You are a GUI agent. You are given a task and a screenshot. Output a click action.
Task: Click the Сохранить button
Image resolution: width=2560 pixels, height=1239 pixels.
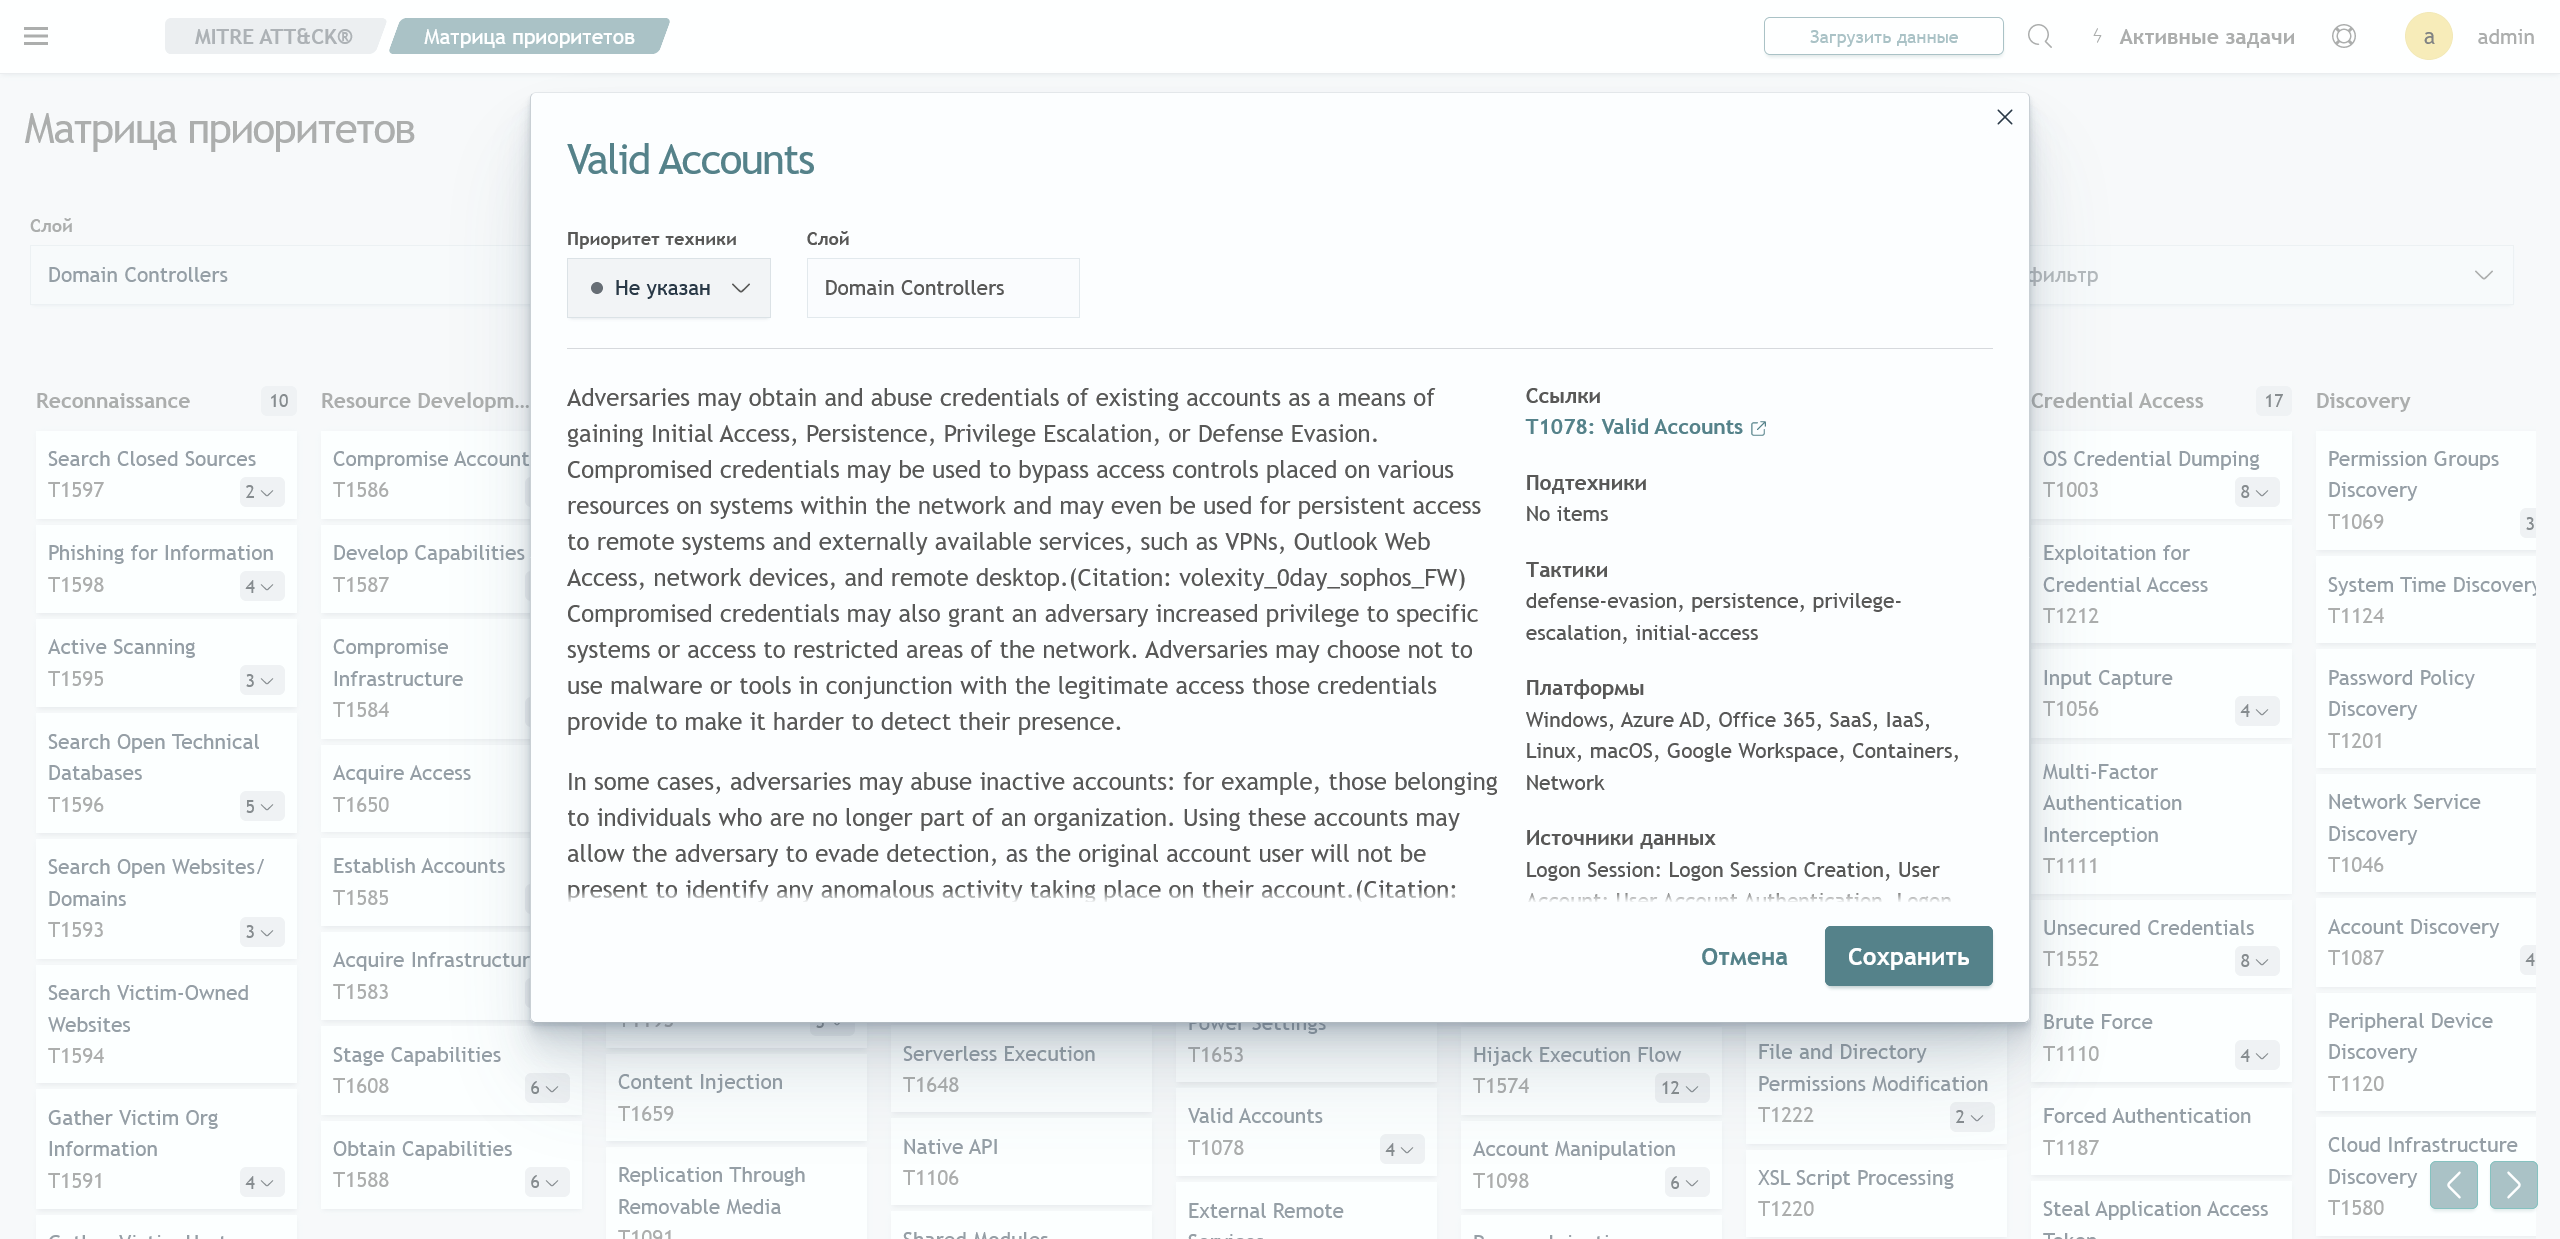pos(1909,957)
